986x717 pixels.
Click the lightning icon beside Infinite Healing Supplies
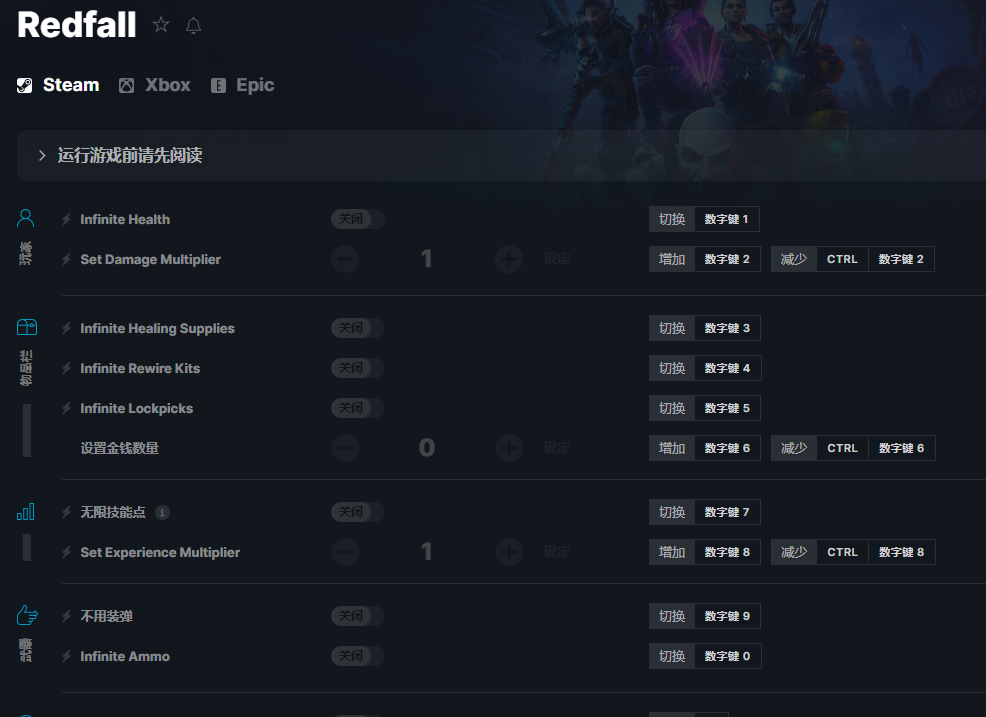[67, 328]
